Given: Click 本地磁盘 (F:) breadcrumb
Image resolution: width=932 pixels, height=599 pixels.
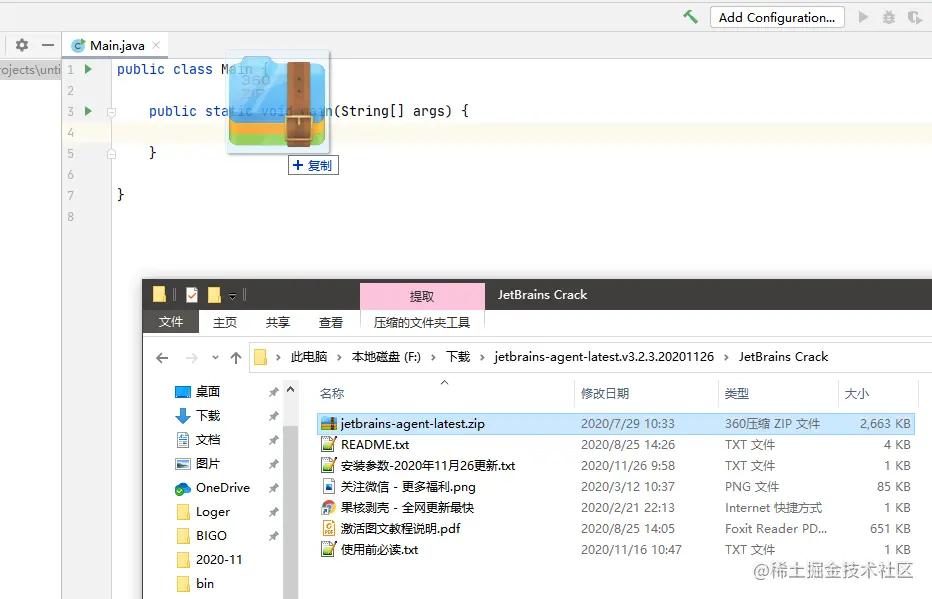Looking at the screenshot, I should point(386,357).
